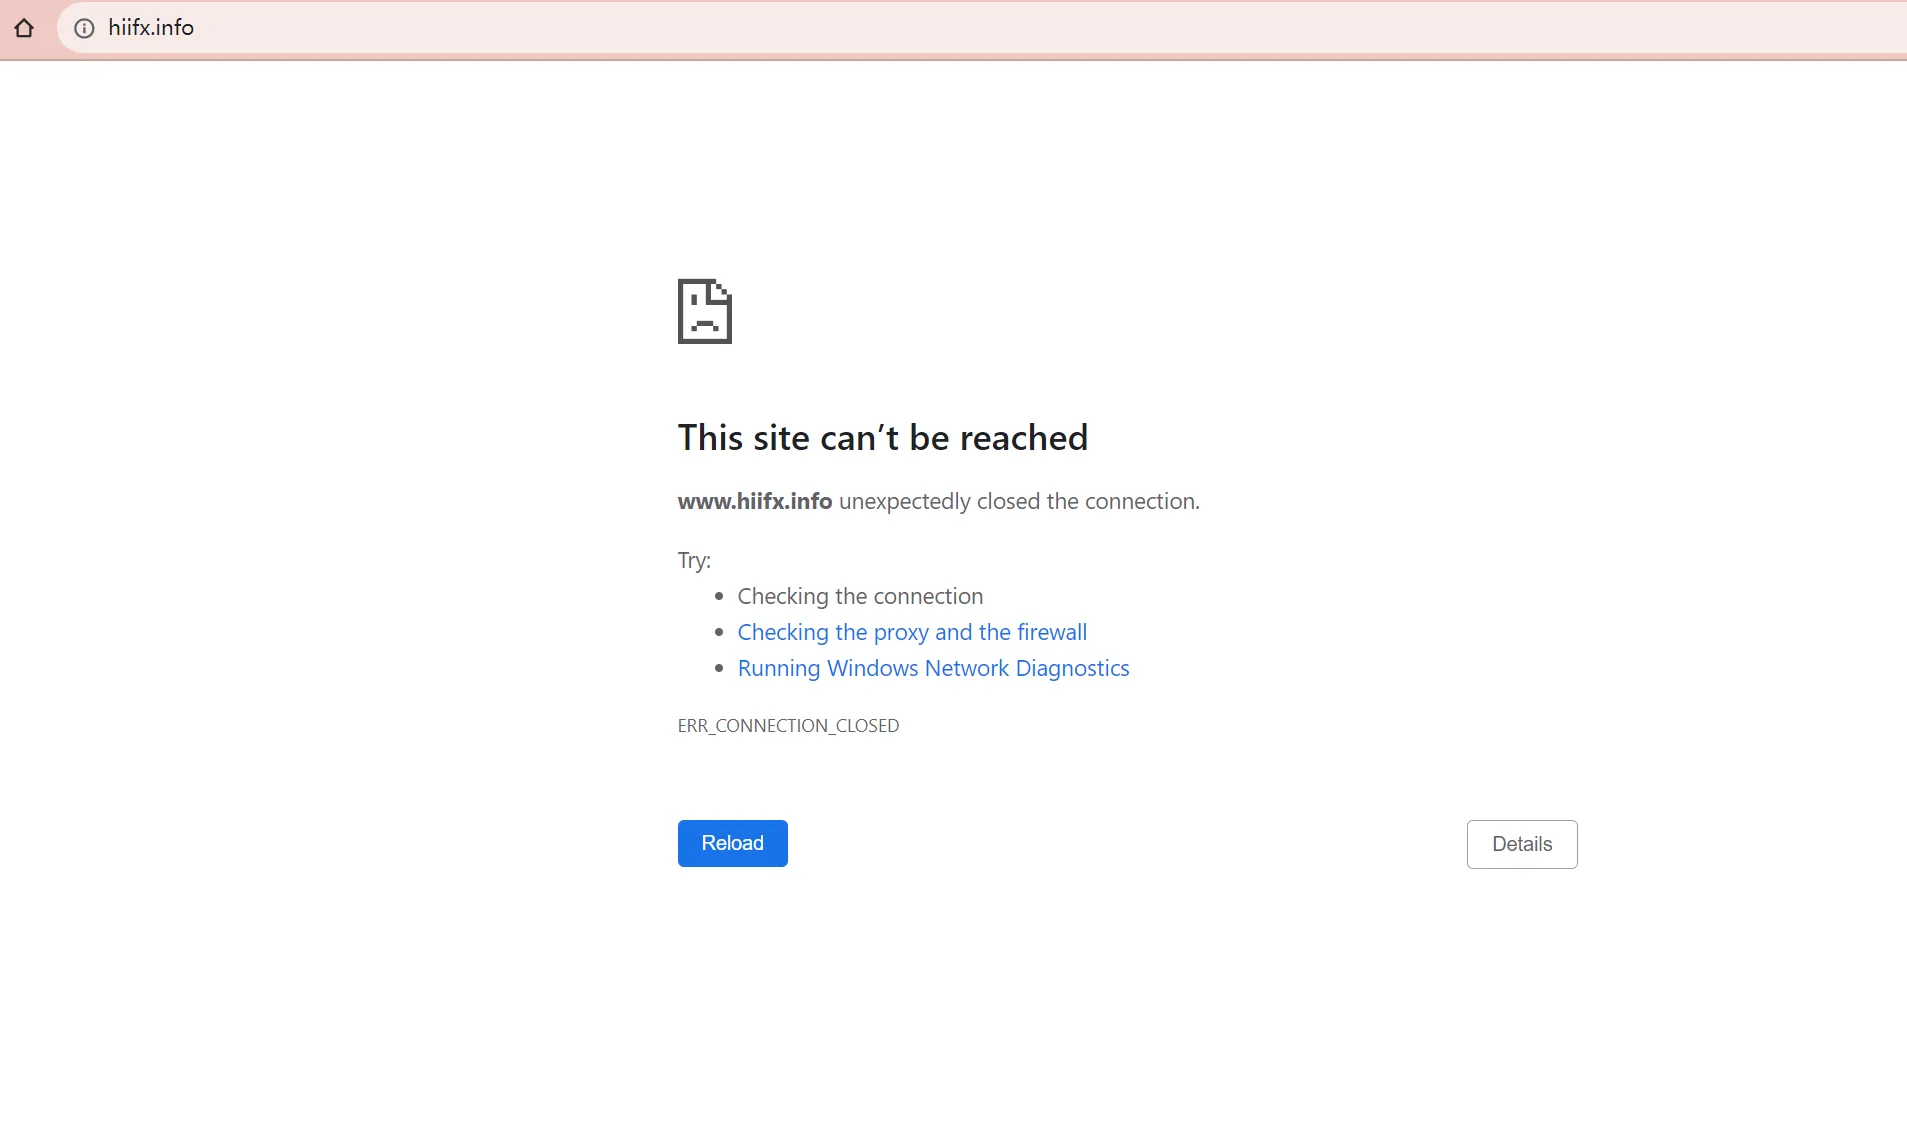The width and height of the screenshot is (1907, 1128).
Task: Click the bold www.hiifx.info hostname text
Action: [x=755, y=501]
